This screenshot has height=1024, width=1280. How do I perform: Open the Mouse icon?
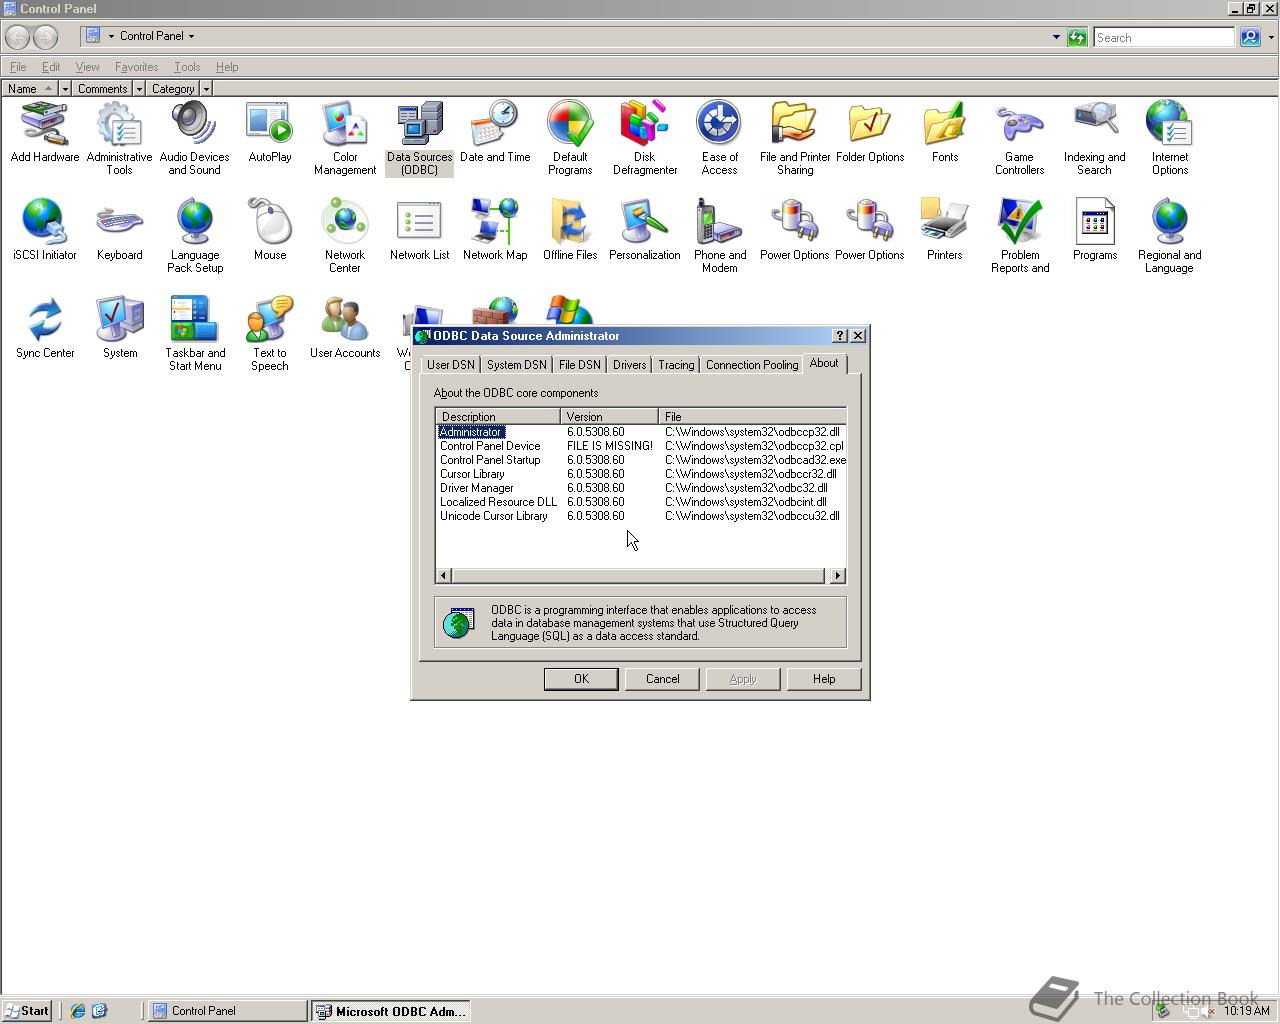point(270,230)
